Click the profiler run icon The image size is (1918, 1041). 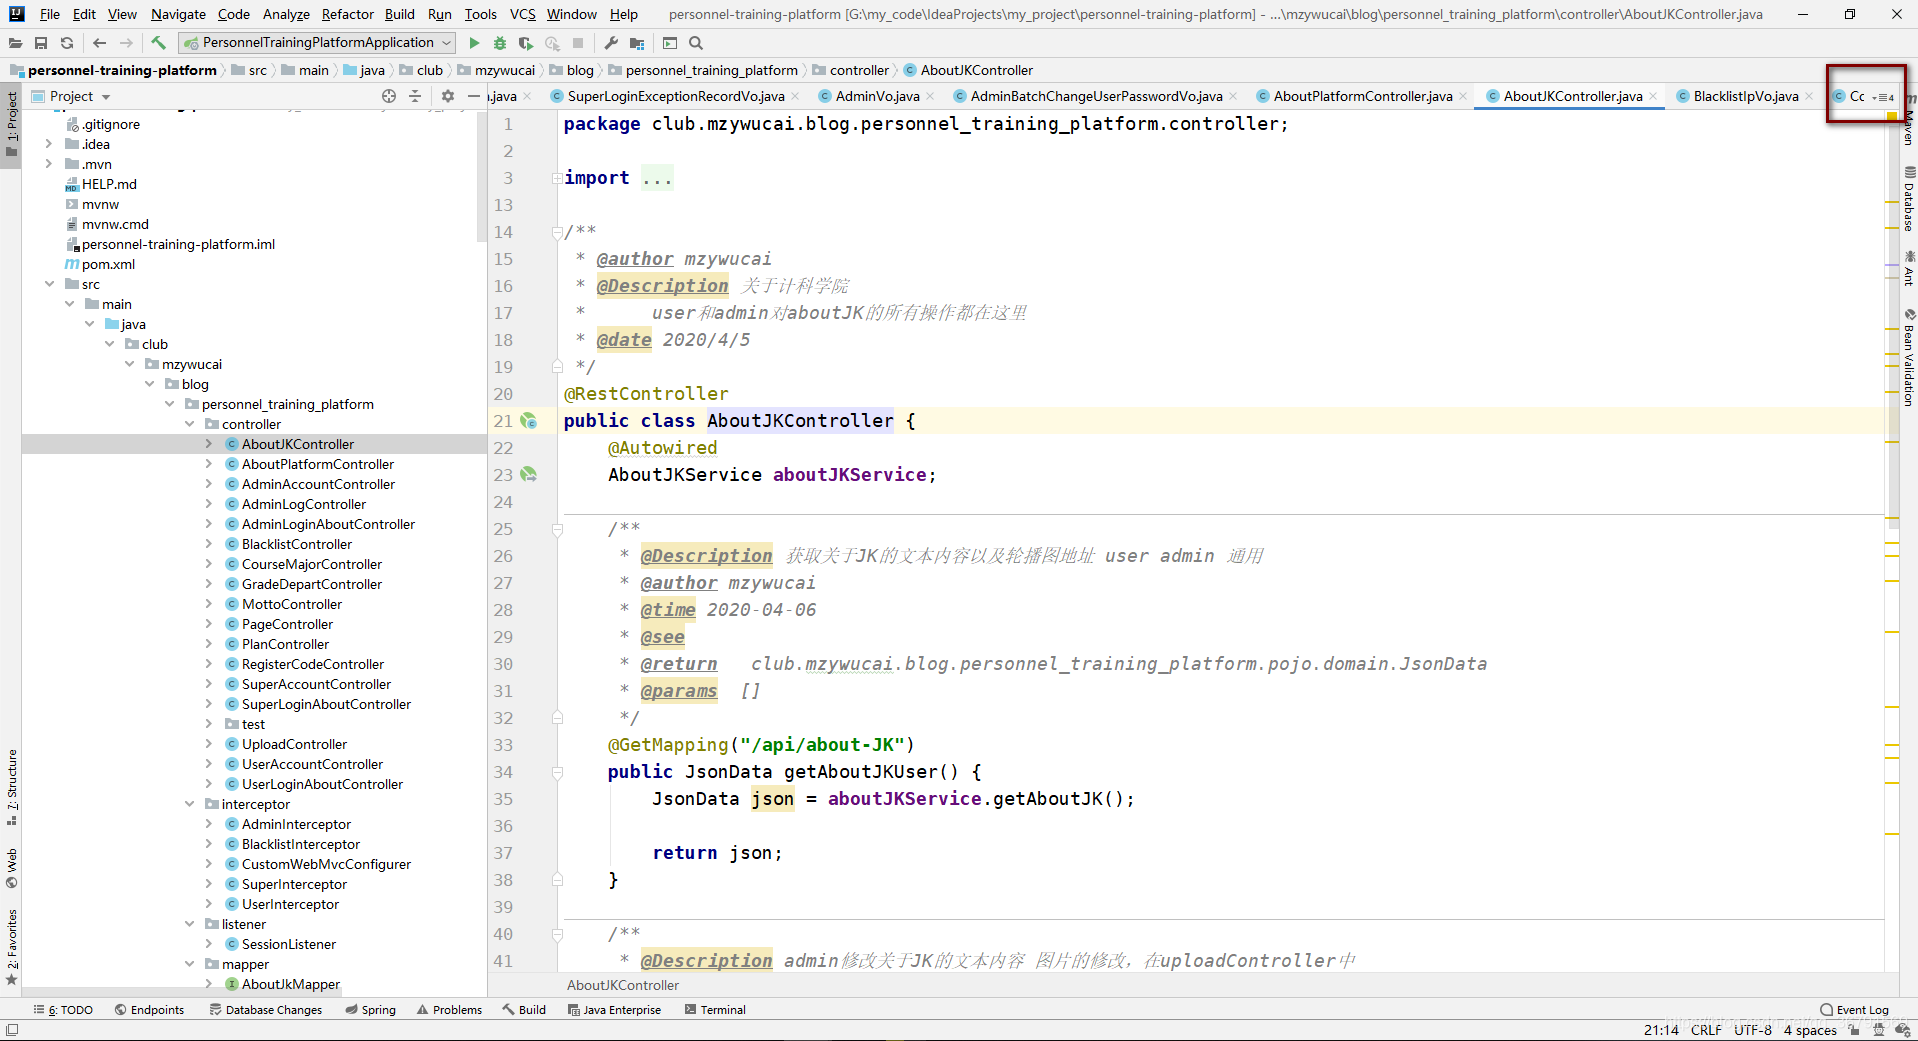point(552,43)
